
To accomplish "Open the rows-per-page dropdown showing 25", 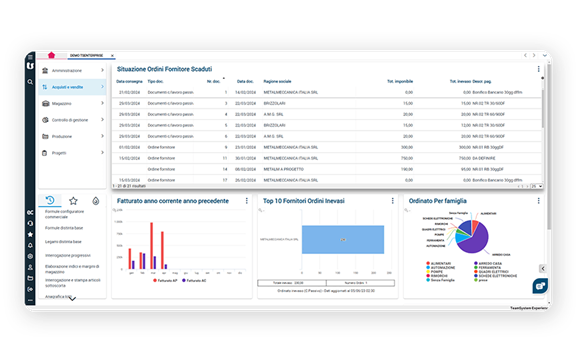I will point(537,186).
